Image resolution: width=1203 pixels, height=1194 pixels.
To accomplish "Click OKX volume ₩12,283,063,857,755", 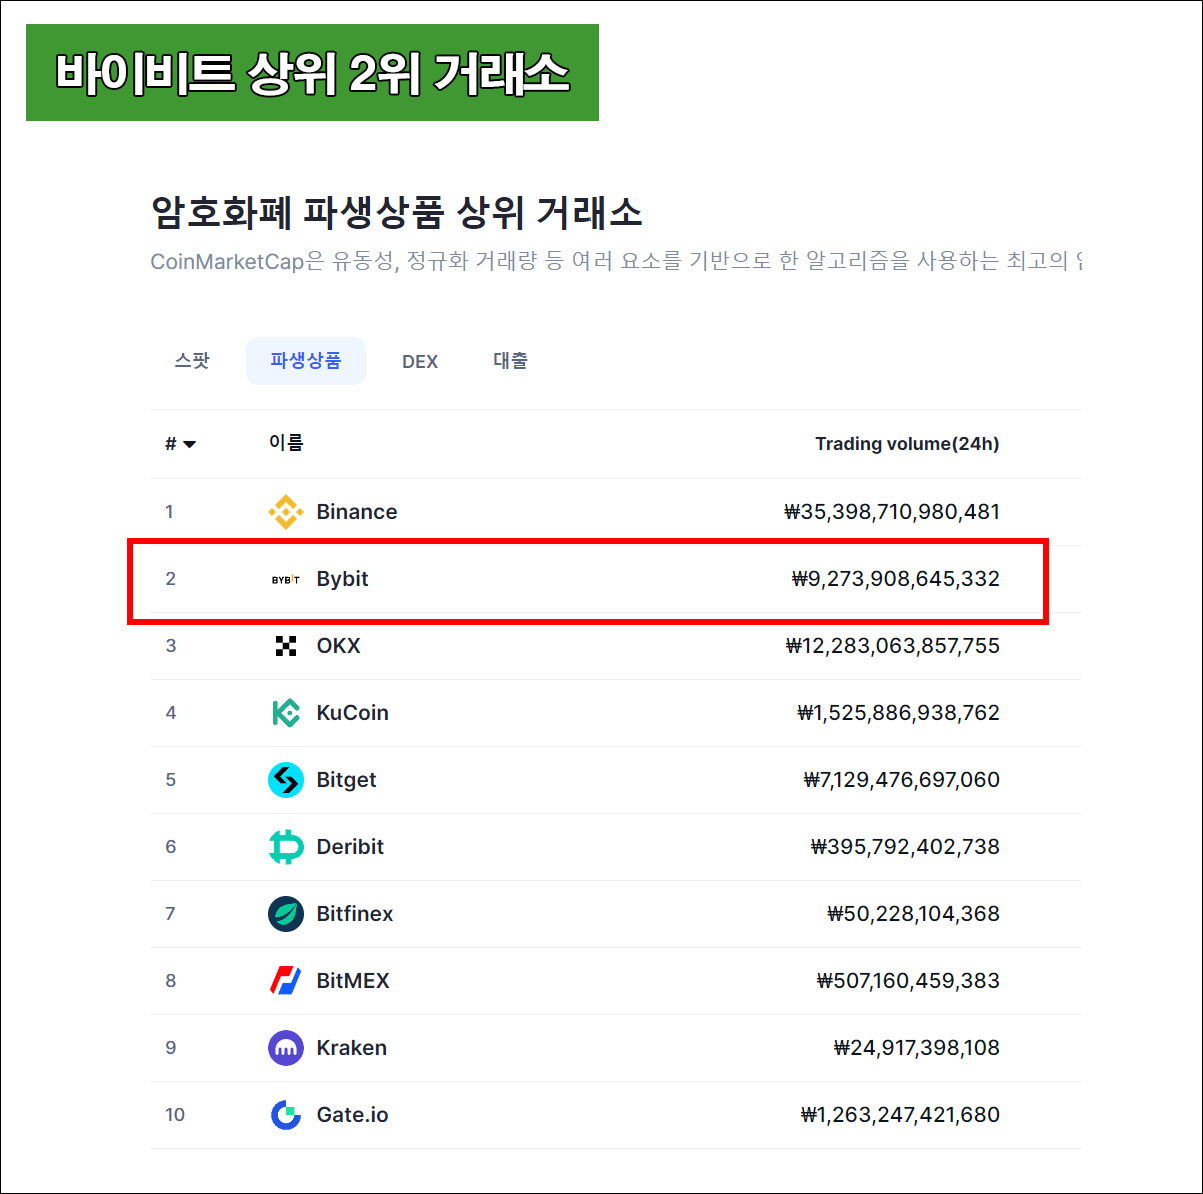I will click(x=893, y=646).
